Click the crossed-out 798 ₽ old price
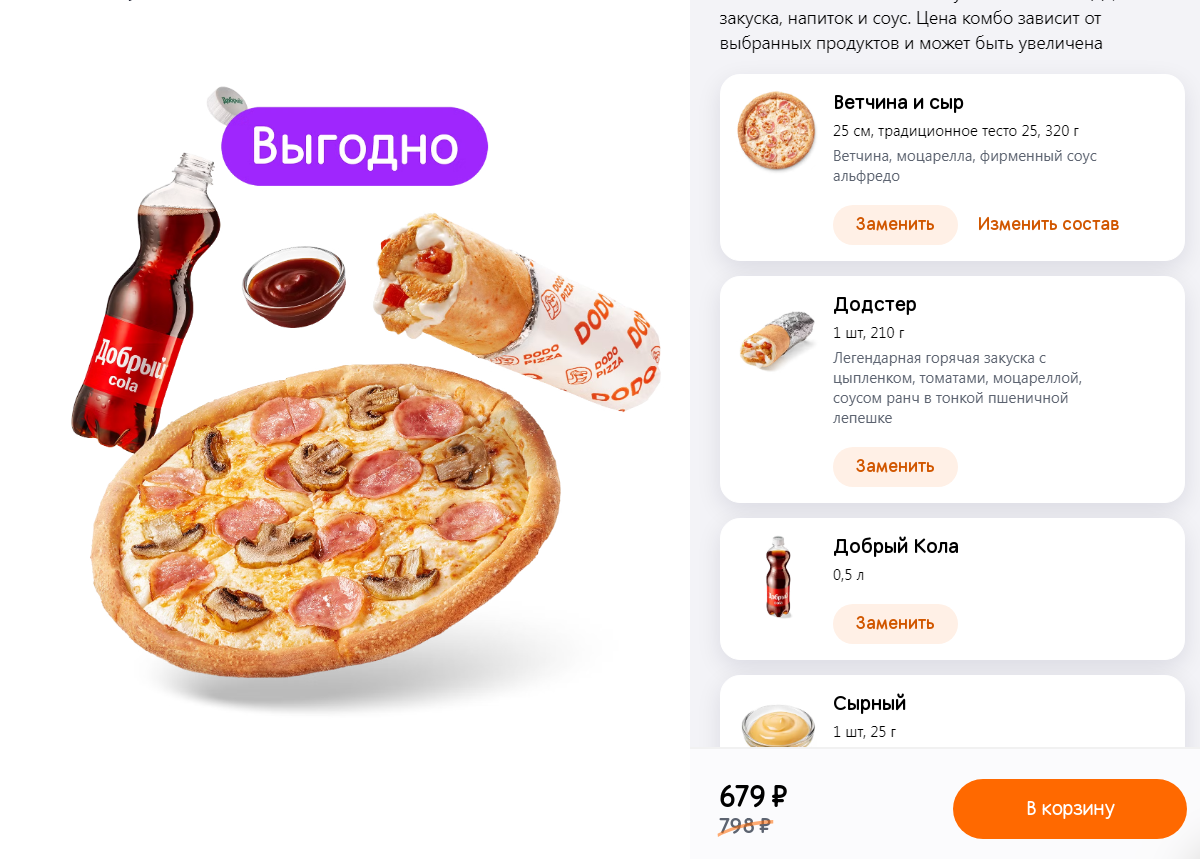1200x859 pixels. point(745,826)
